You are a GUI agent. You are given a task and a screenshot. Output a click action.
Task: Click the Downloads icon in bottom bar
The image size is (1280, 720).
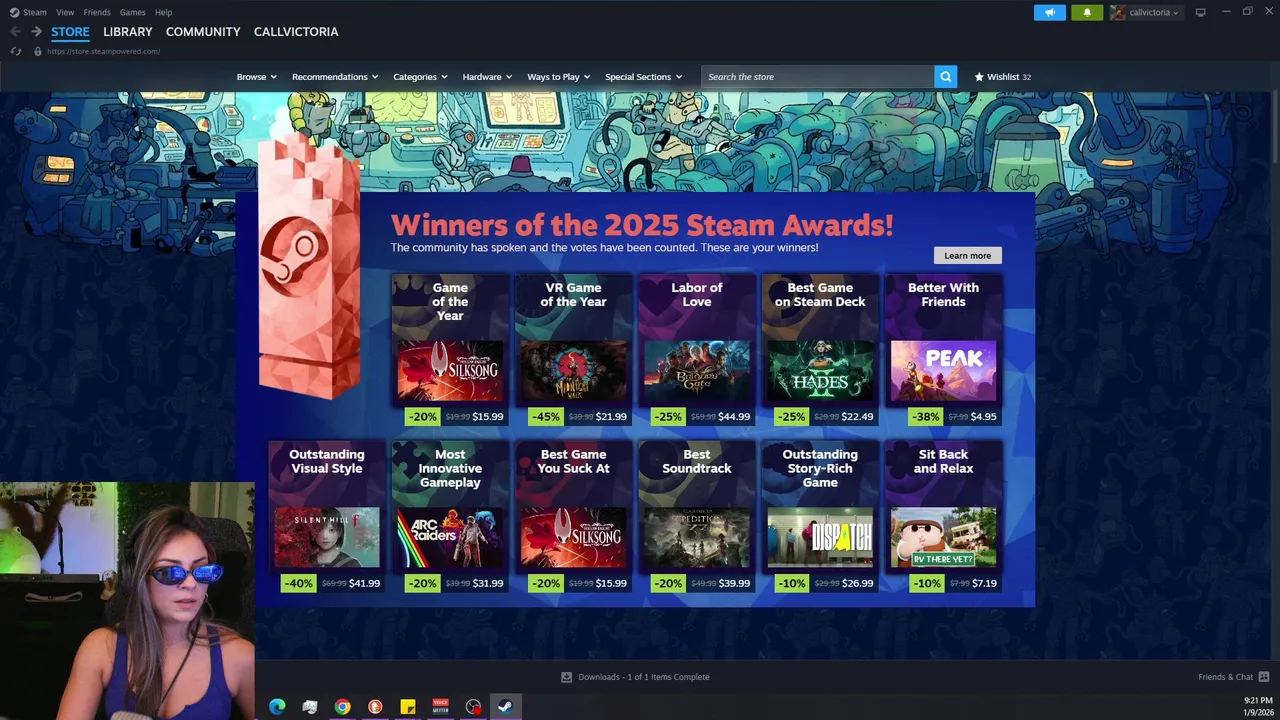(x=567, y=677)
